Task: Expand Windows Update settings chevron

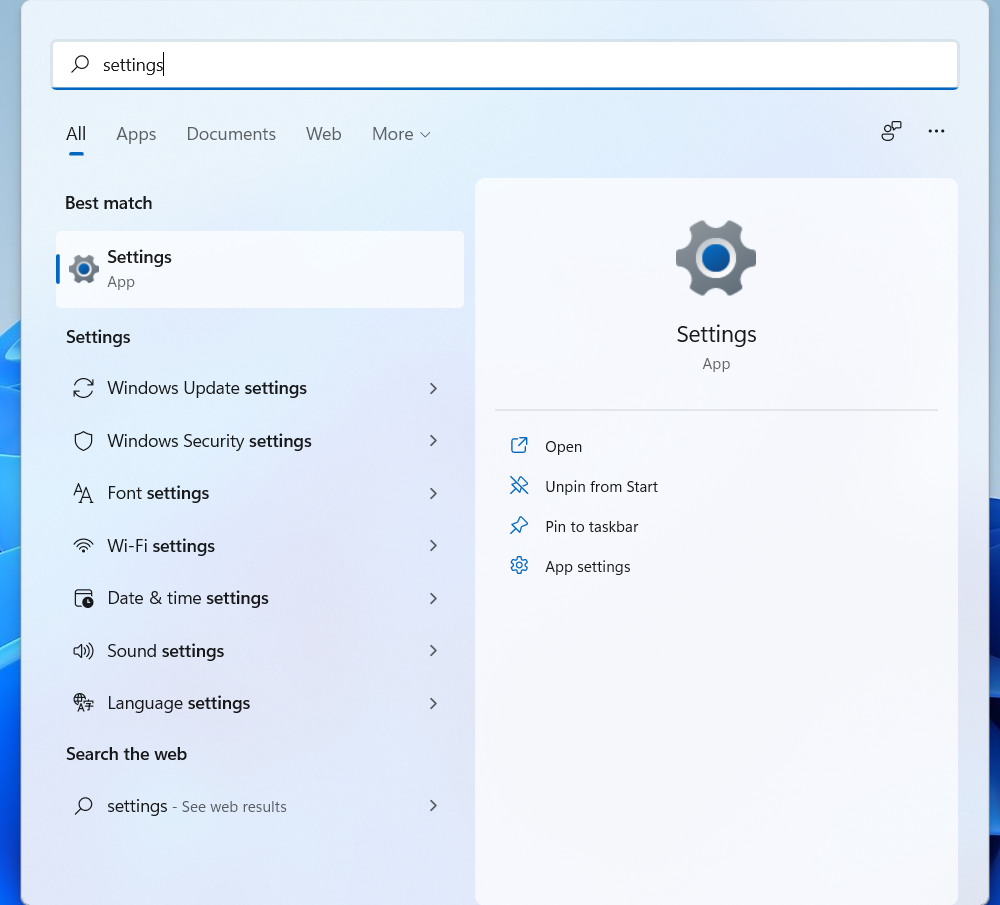Action: tap(433, 388)
